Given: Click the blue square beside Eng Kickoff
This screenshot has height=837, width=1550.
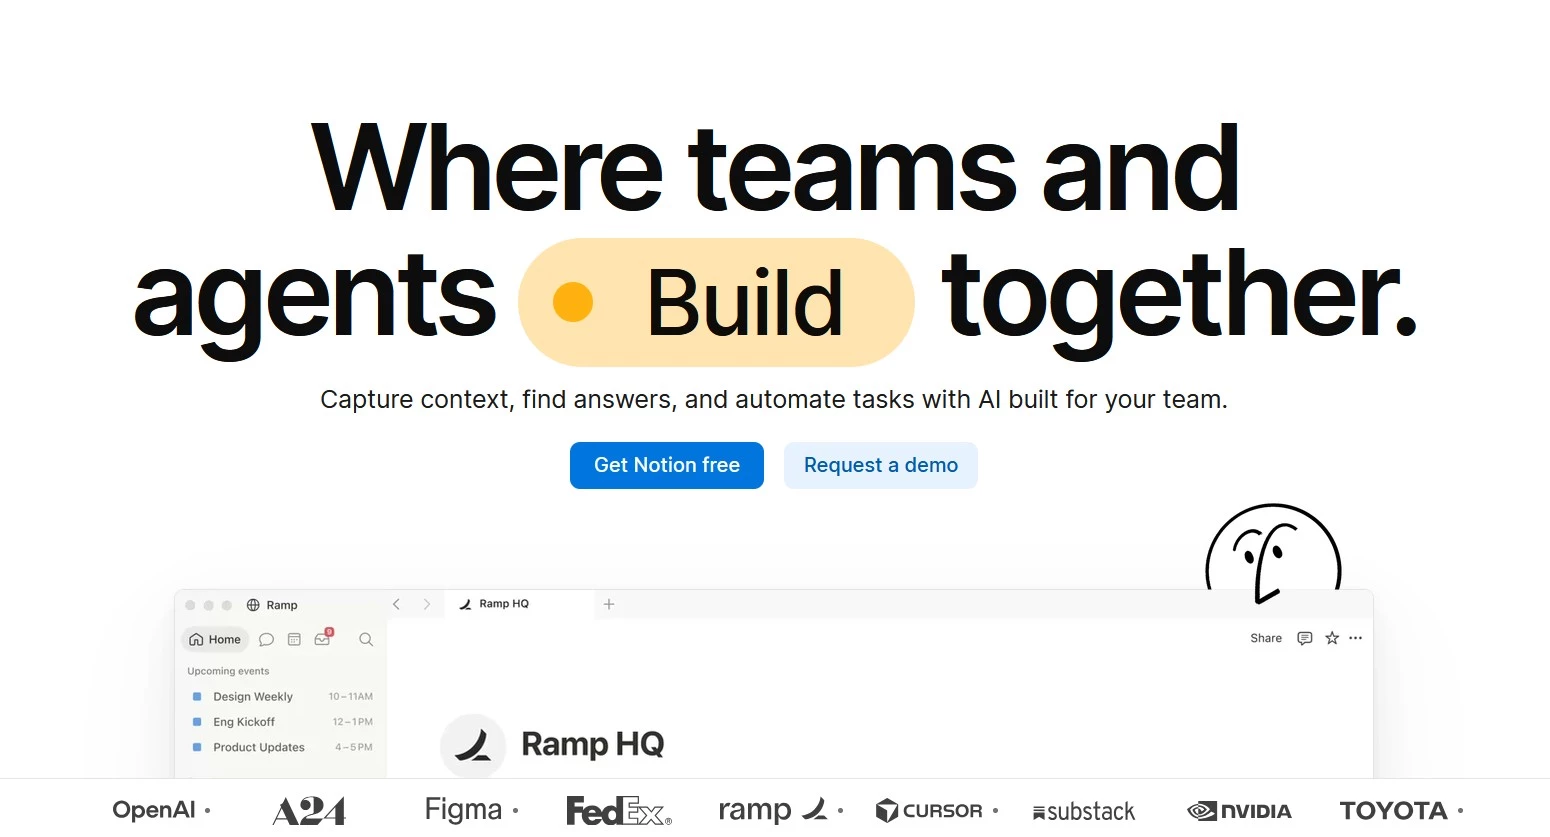Looking at the screenshot, I should point(197,722).
